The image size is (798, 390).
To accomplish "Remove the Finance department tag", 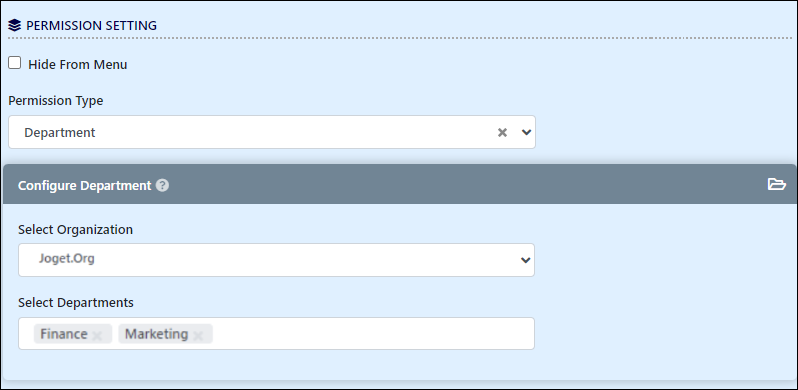I will pyautogui.click(x=98, y=335).
